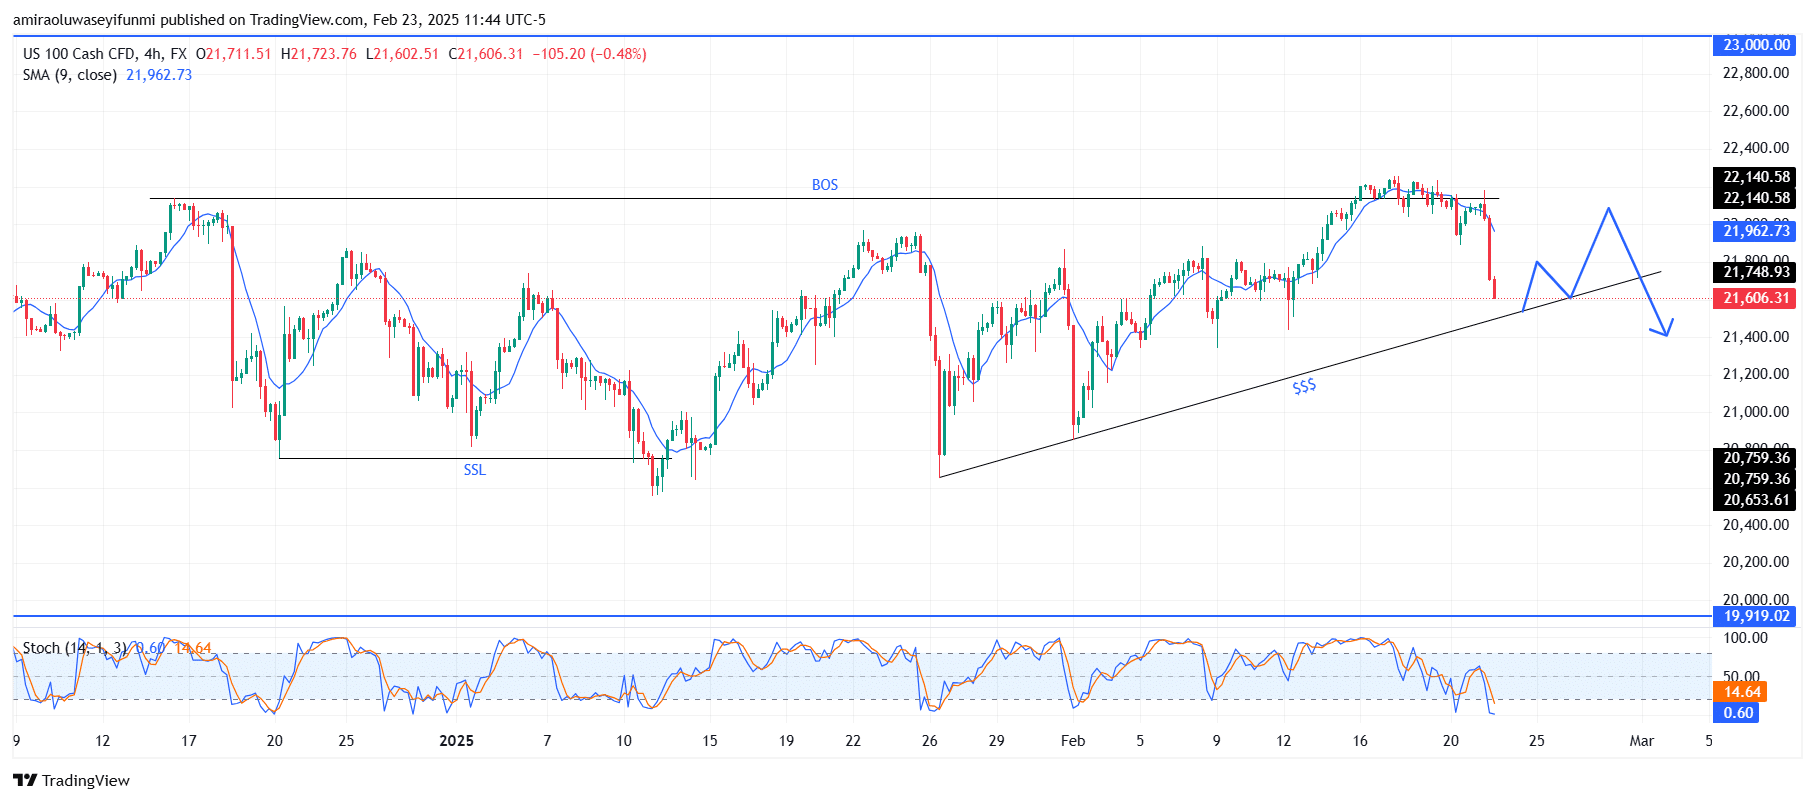
Task: Click the Stoch (14, 1, 3) indicator legend
Action: (x=75, y=648)
